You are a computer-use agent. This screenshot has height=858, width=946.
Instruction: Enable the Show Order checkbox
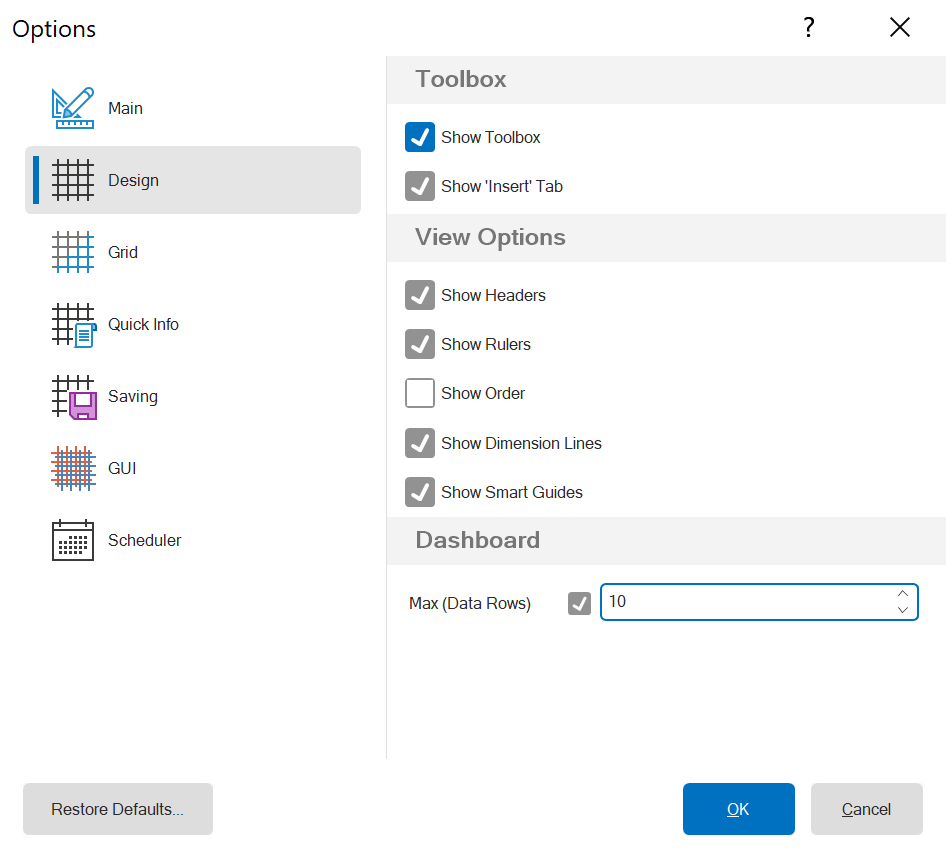420,394
